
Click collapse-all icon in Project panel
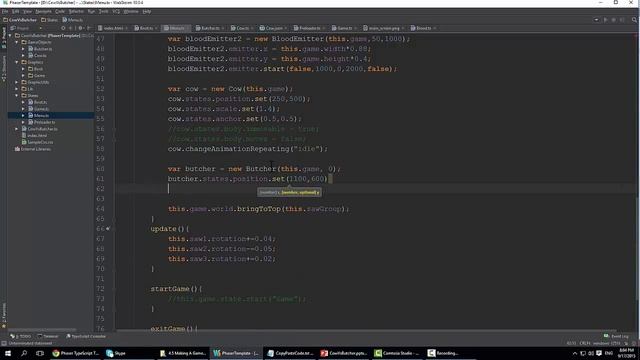pos(71,28)
